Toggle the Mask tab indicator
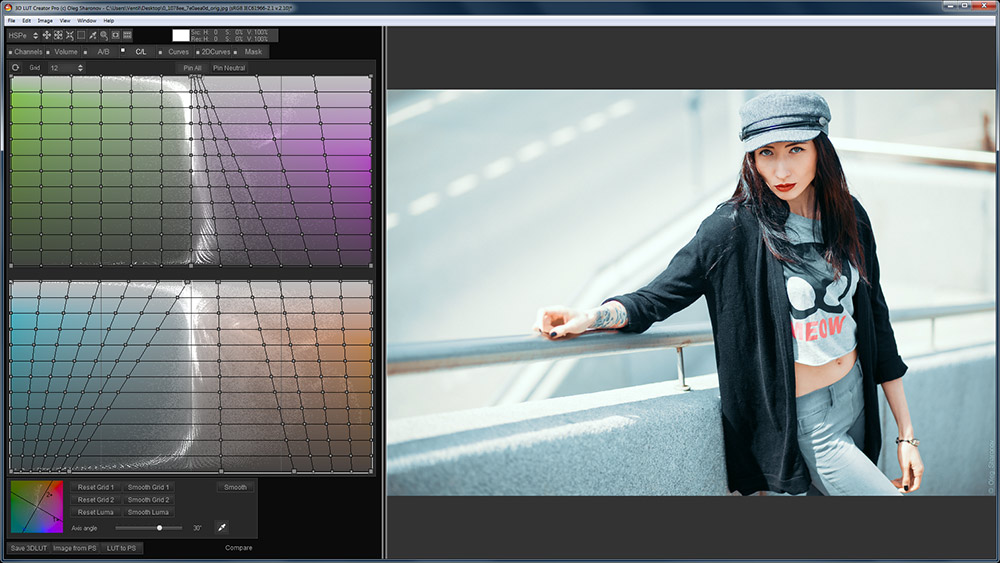The image size is (1000, 563). coord(236,52)
